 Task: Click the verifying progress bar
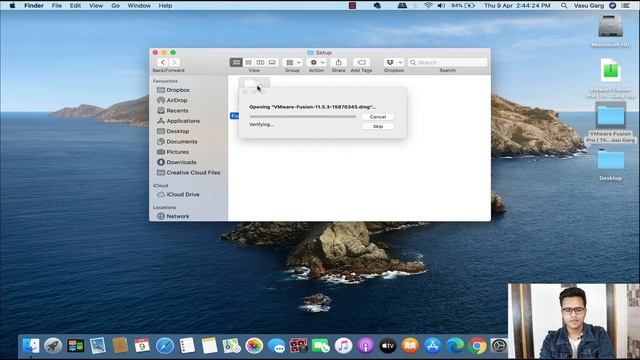(x=303, y=116)
